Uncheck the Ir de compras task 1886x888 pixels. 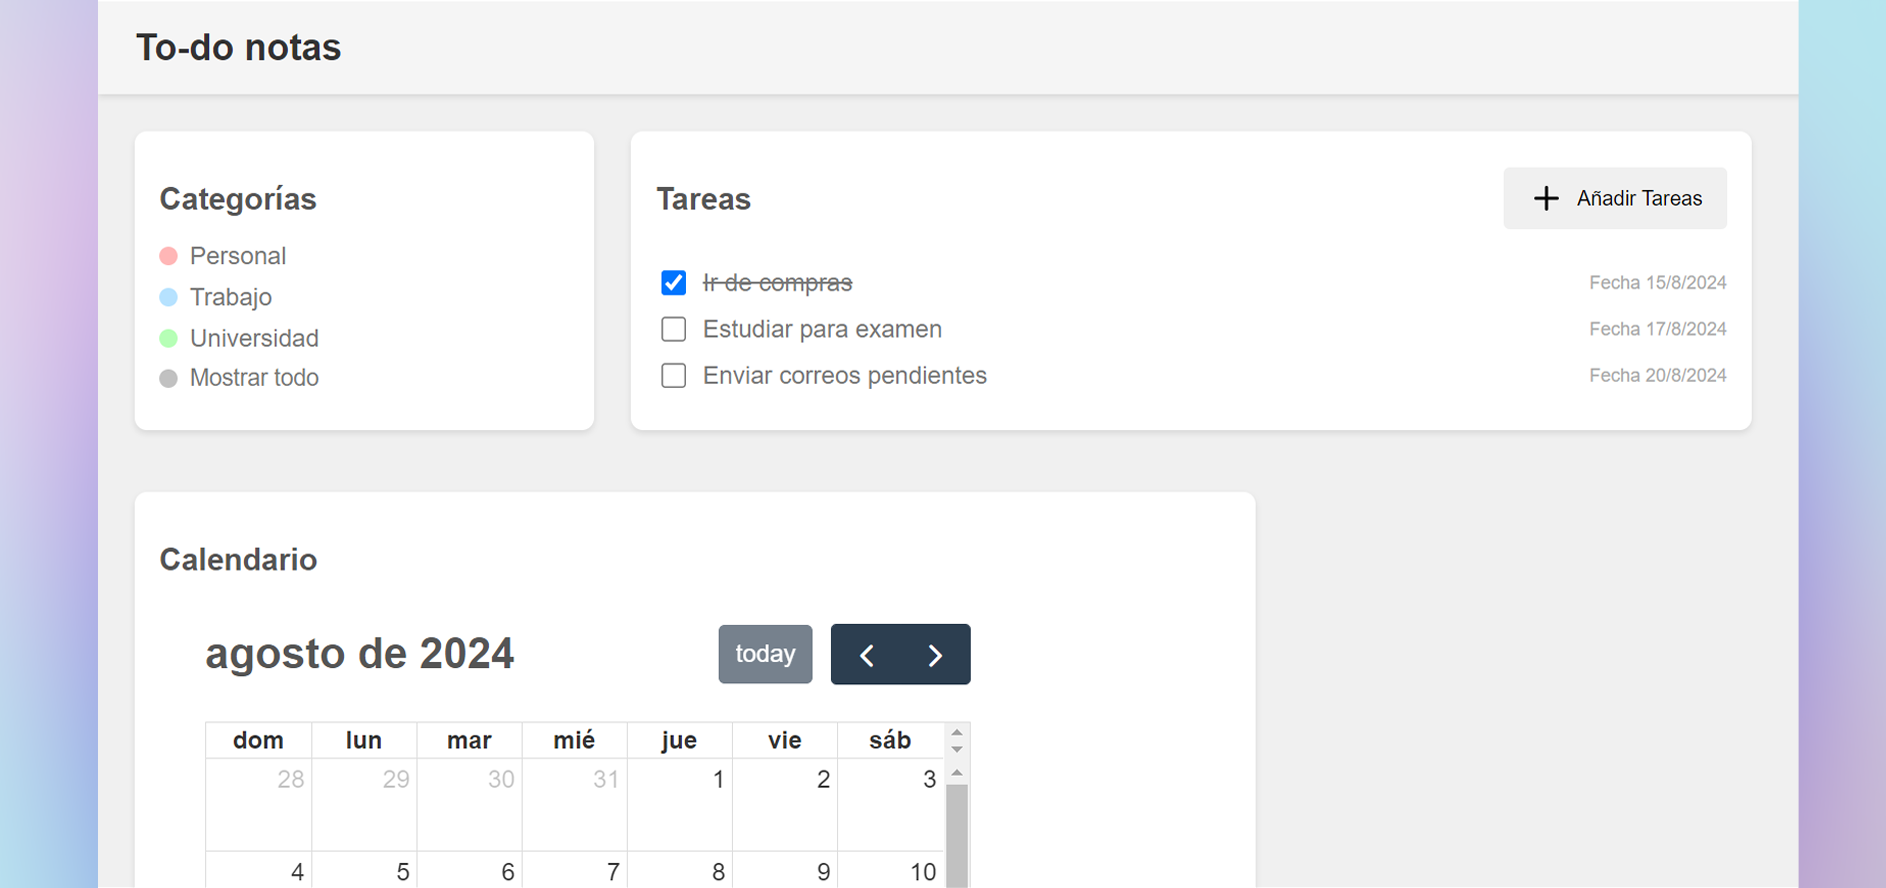tap(674, 283)
